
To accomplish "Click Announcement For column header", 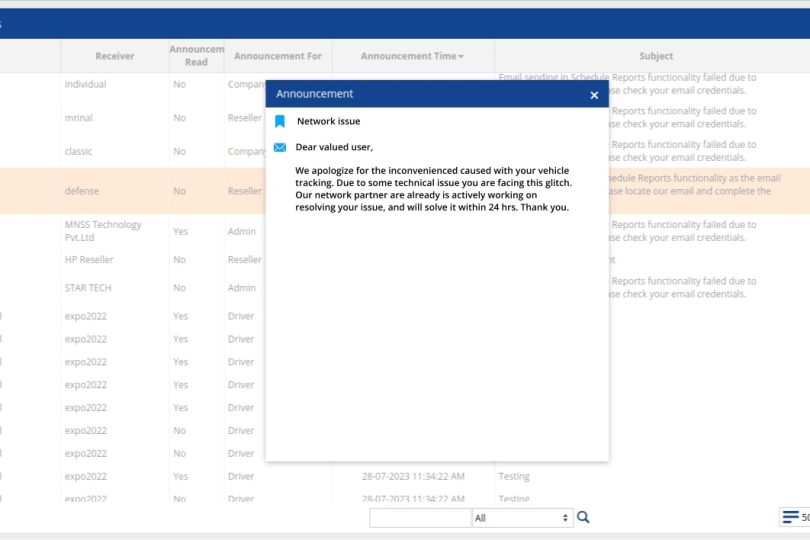I will [278, 56].
